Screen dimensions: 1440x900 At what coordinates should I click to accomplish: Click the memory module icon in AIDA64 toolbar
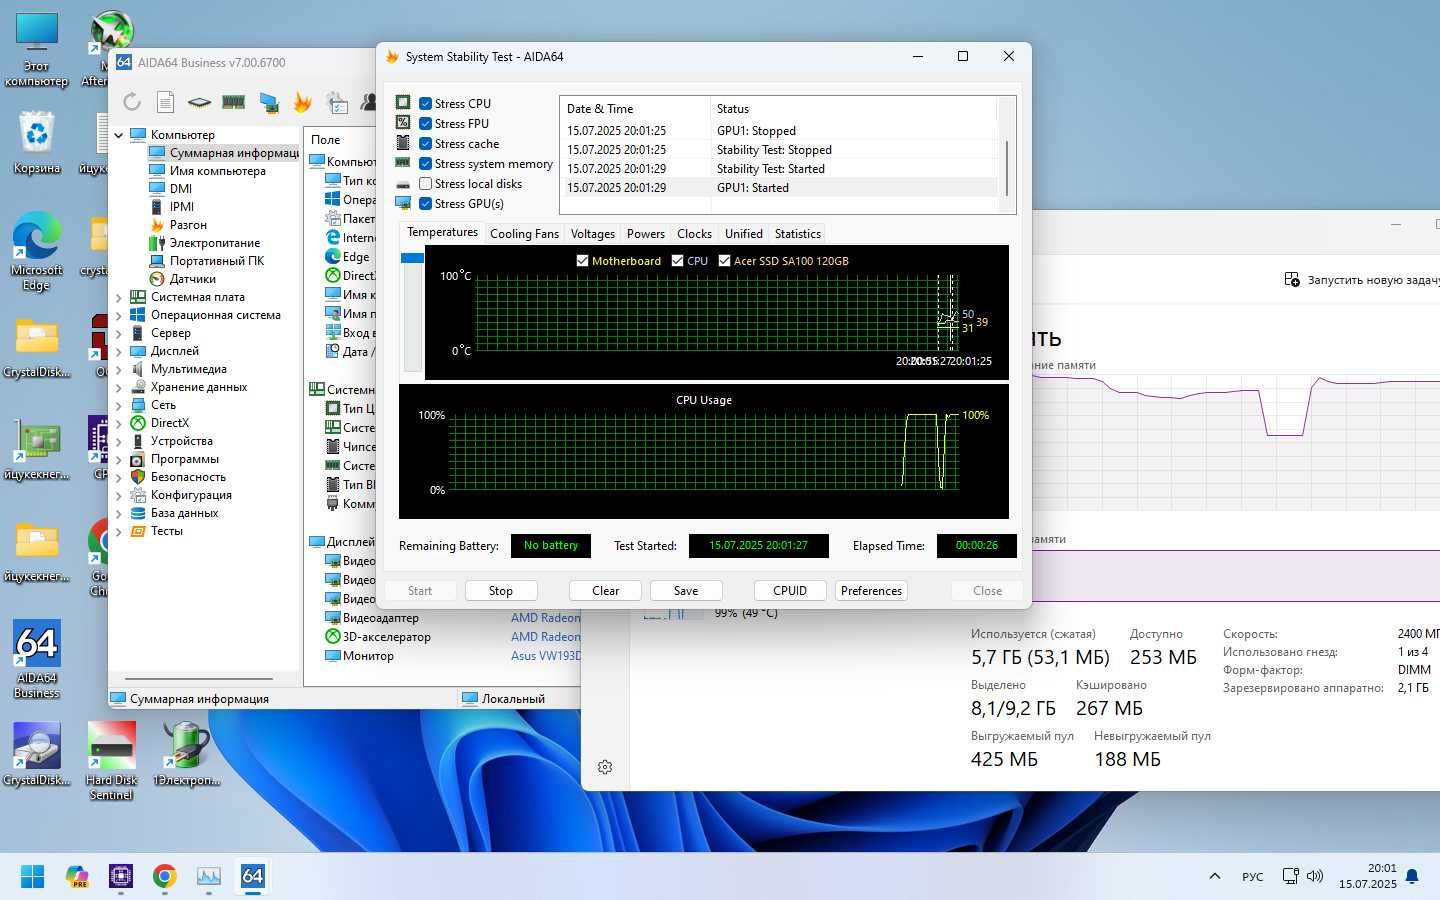click(234, 101)
